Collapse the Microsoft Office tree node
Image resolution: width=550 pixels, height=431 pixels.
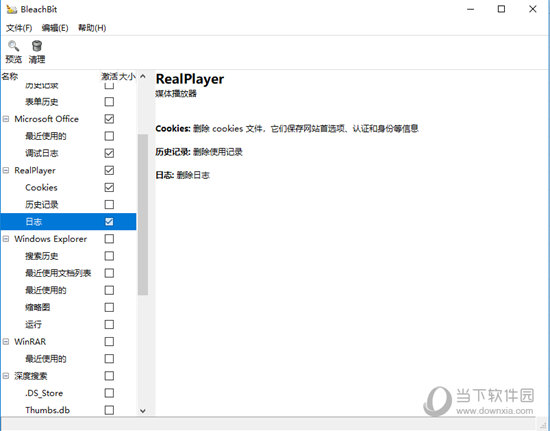pos(6,119)
